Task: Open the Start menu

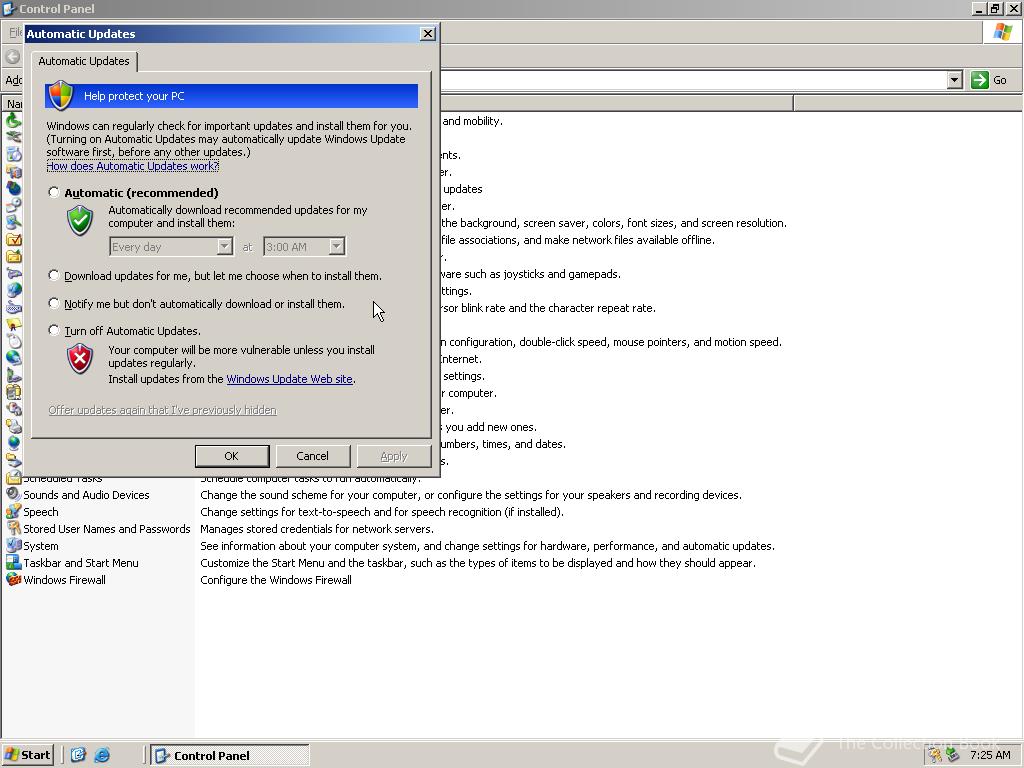Action: (27, 755)
